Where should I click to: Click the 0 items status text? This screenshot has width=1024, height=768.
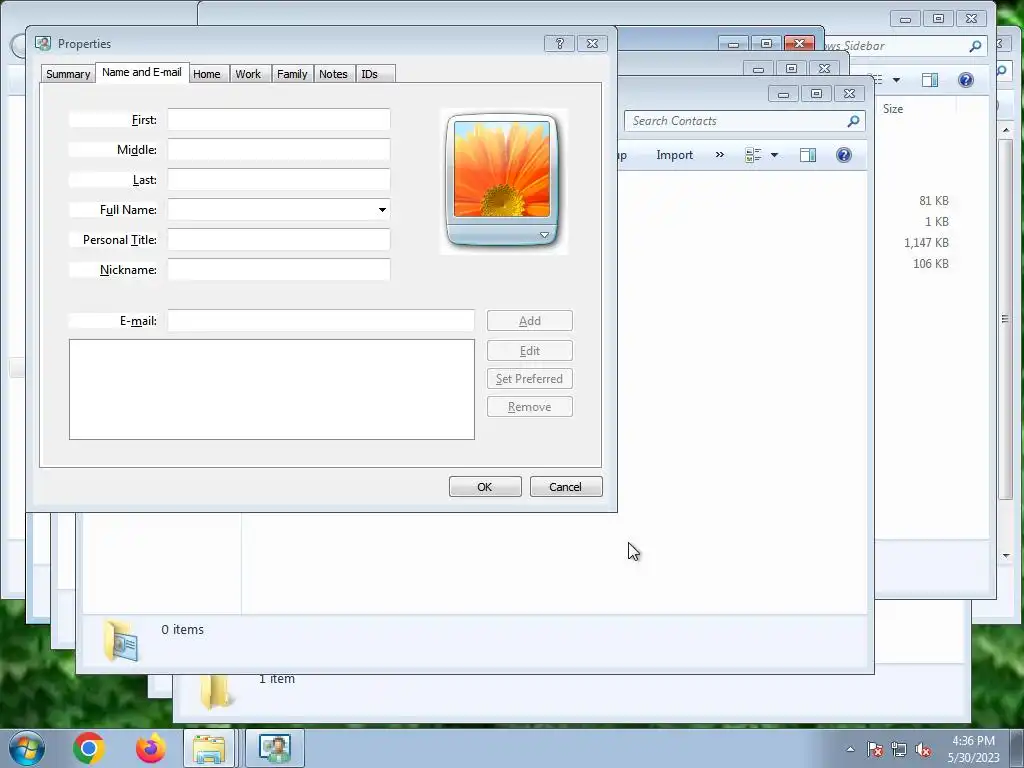coord(182,630)
